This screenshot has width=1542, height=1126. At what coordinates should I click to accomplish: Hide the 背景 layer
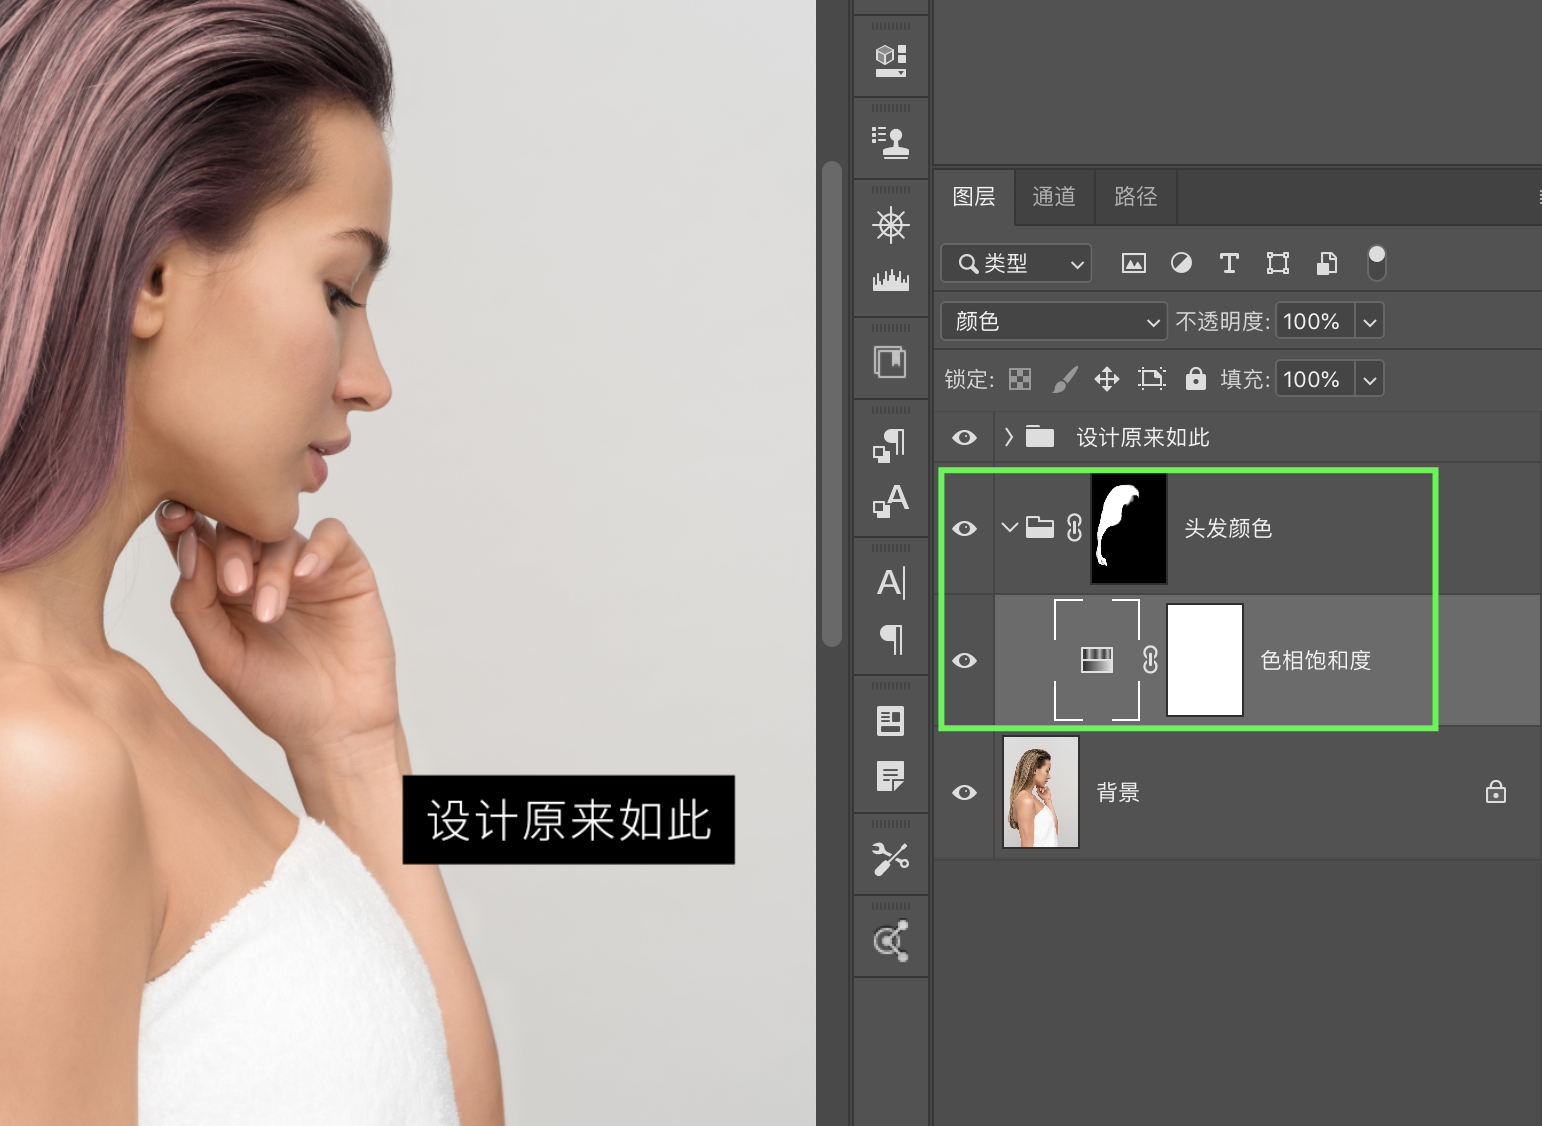point(964,792)
